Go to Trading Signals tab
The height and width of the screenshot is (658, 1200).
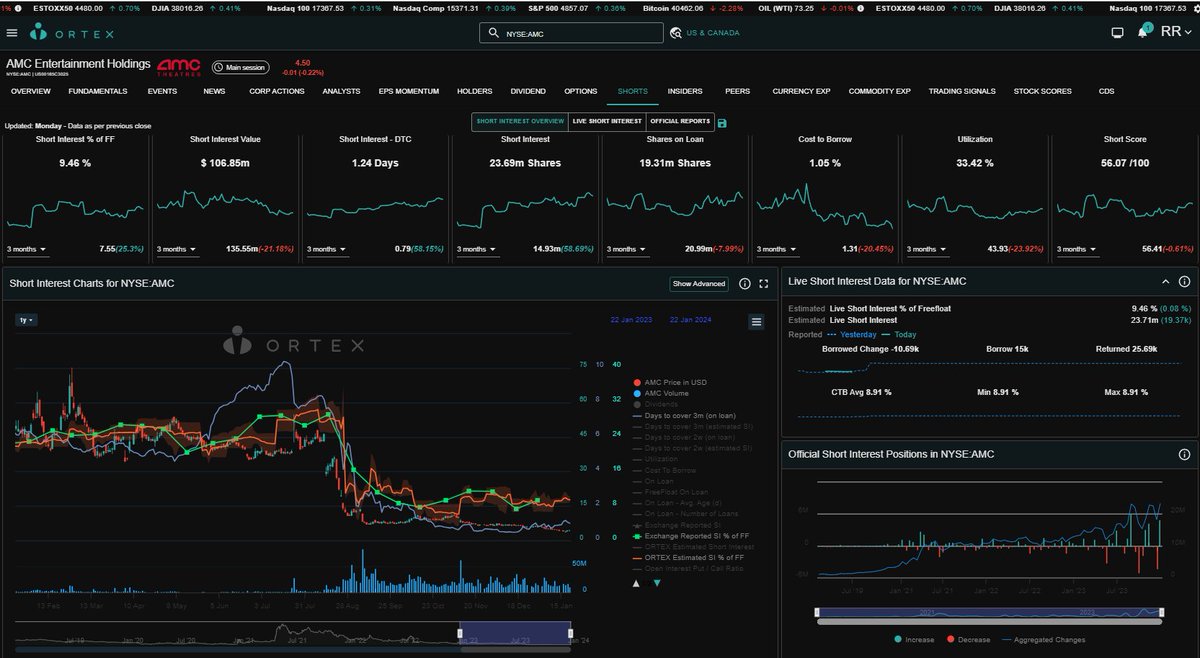[x=962, y=91]
